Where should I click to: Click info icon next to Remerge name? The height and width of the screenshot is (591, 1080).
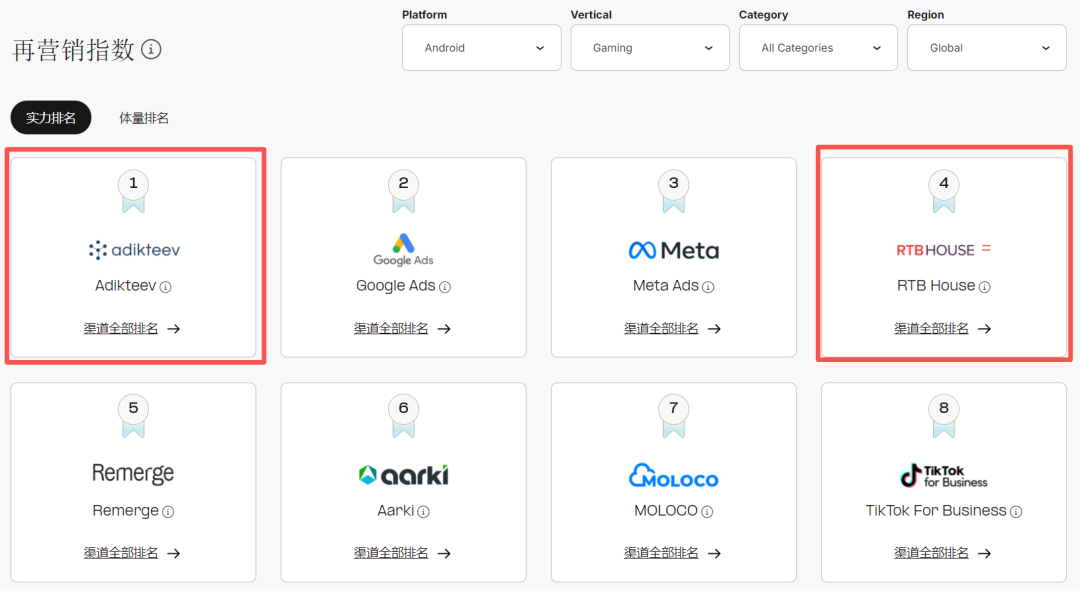pos(168,512)
